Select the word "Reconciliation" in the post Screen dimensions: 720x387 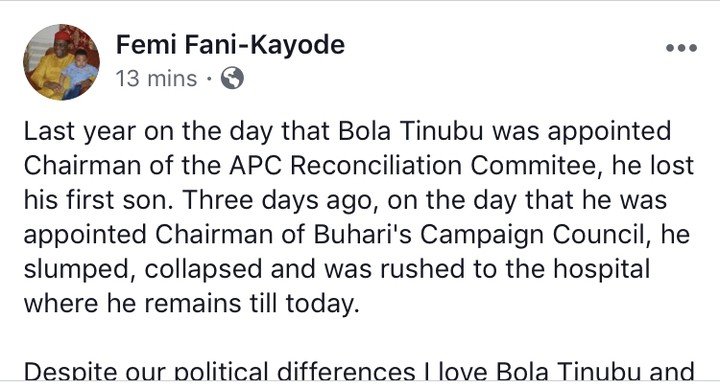point(376,165)
